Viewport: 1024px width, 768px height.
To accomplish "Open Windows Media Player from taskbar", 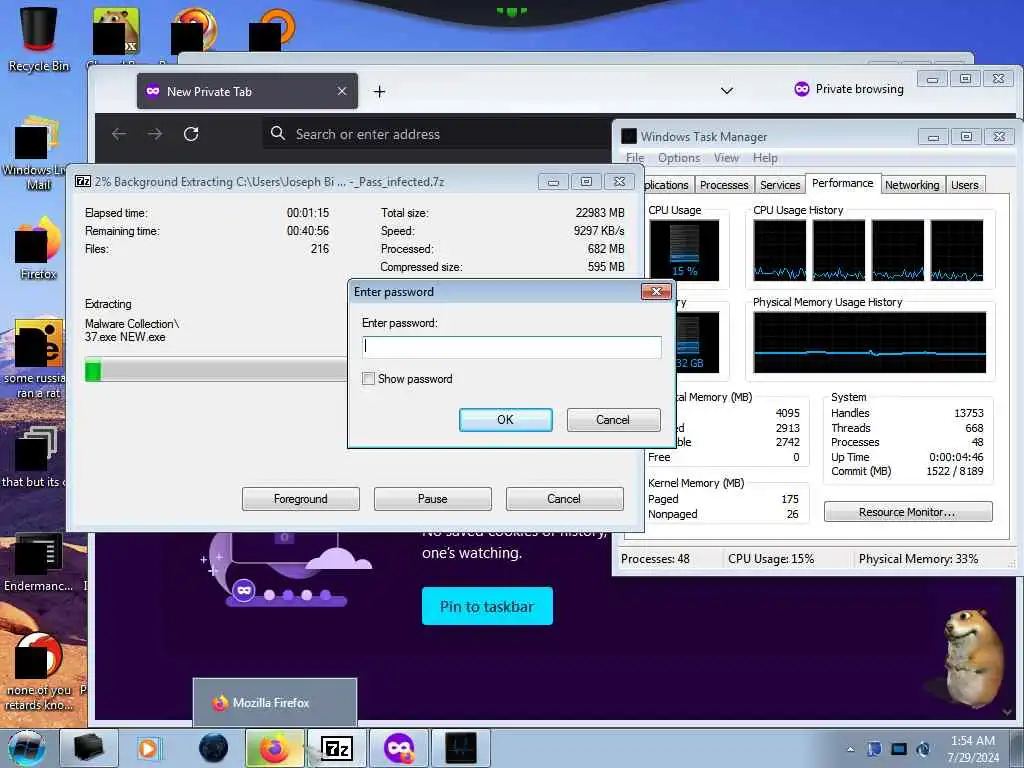I will [148, 748].
